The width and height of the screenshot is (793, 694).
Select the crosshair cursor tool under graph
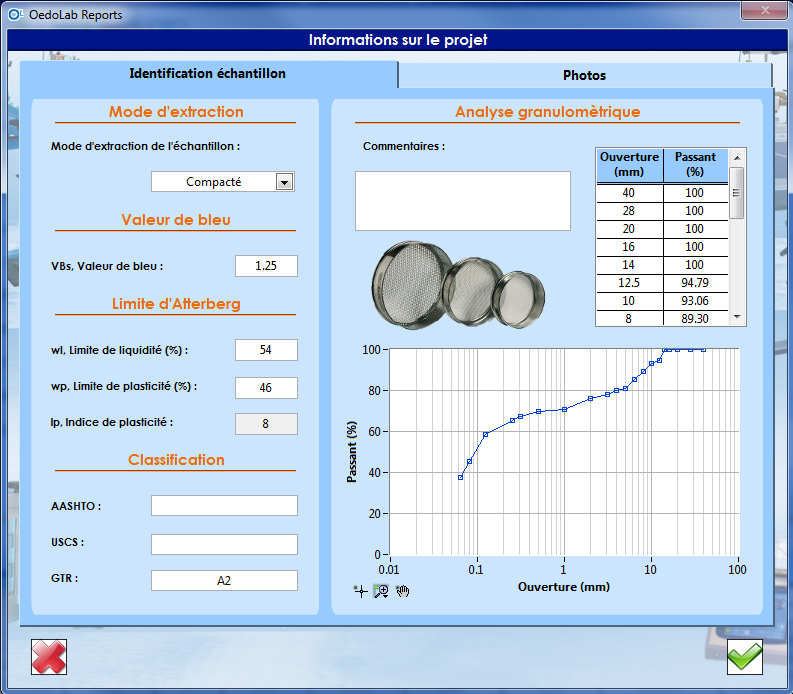361,591
